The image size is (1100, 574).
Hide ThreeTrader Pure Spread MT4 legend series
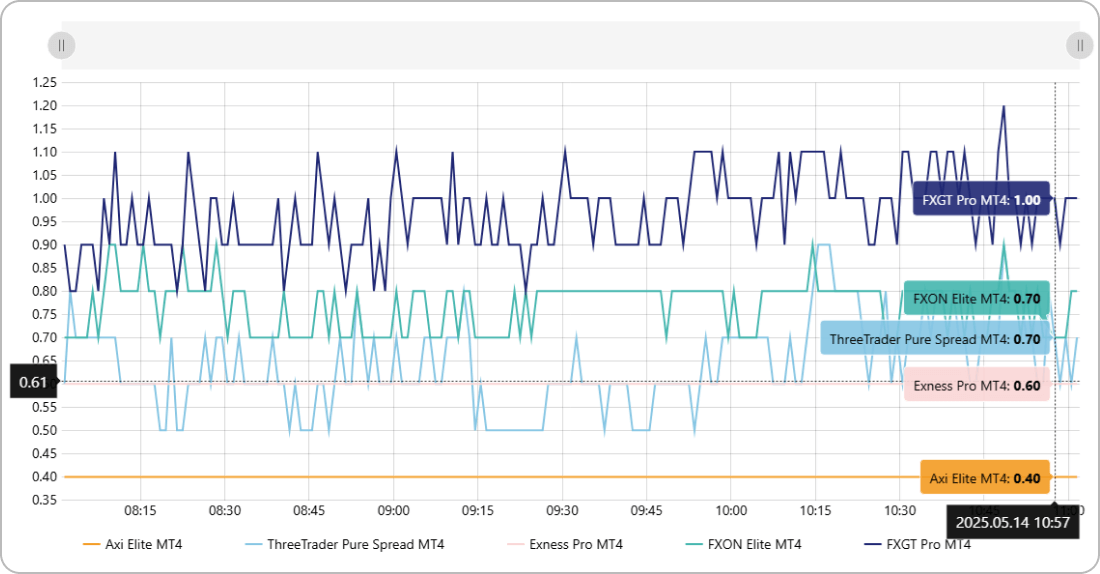point(355,544)
